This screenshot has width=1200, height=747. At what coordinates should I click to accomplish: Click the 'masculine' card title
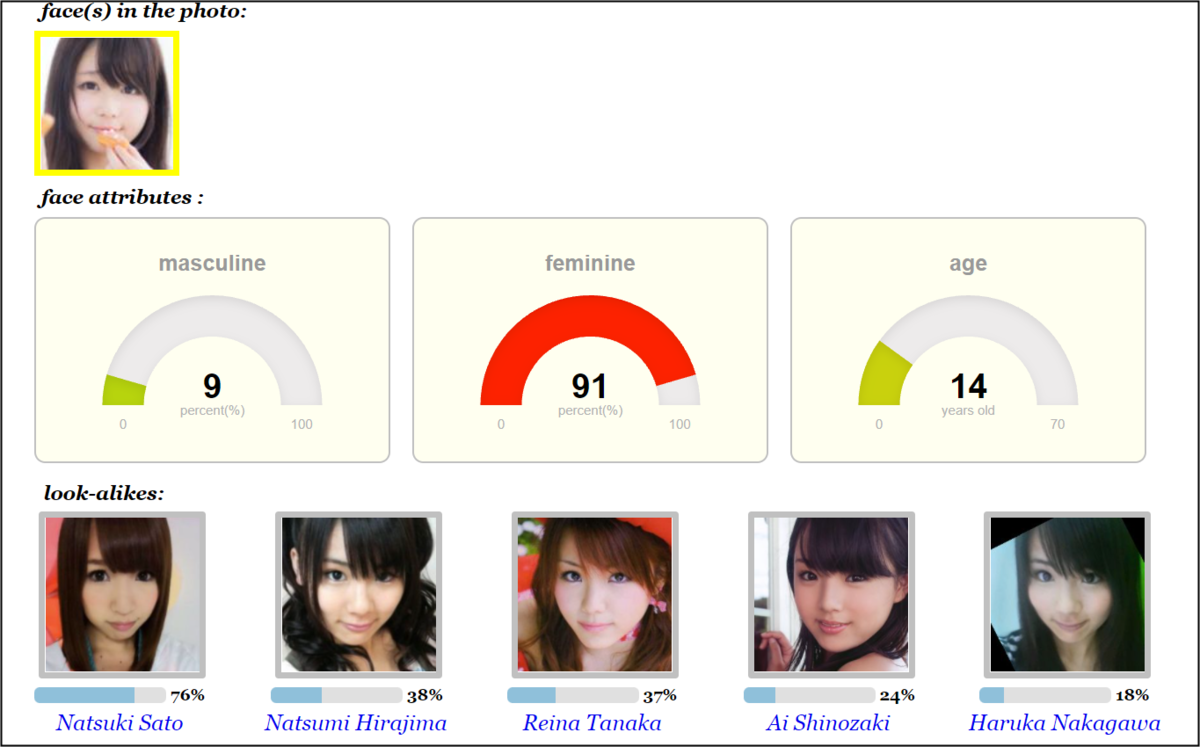click(212, 264)
